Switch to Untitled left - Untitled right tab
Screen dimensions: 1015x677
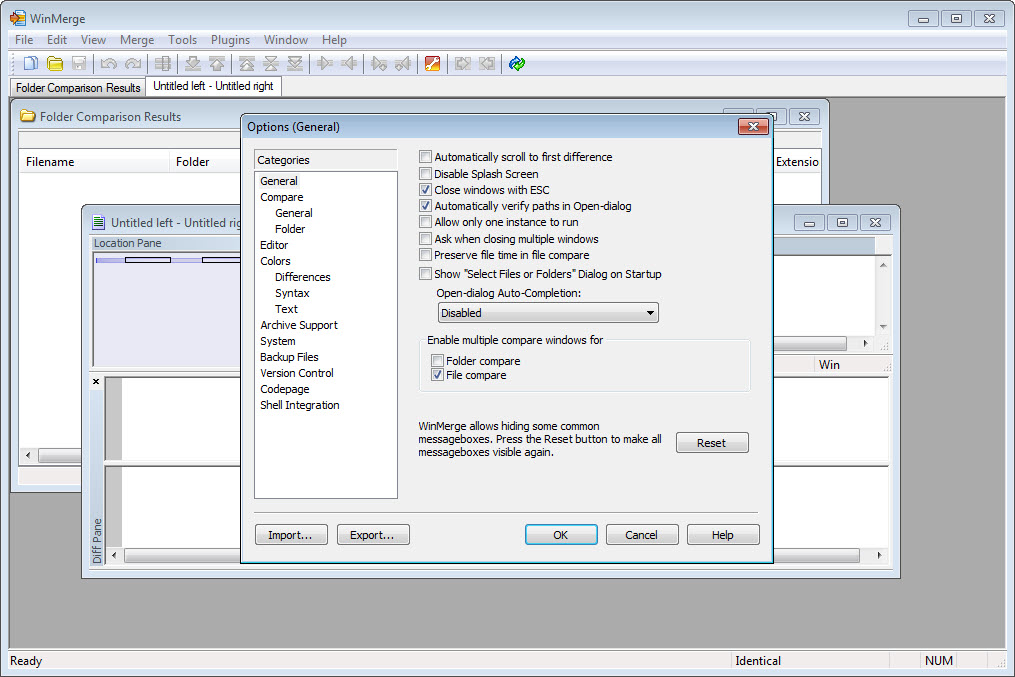(214, 86)
